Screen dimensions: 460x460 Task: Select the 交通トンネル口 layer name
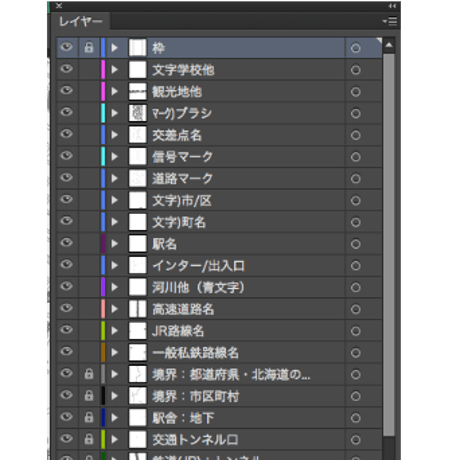[x=195, y=440]
